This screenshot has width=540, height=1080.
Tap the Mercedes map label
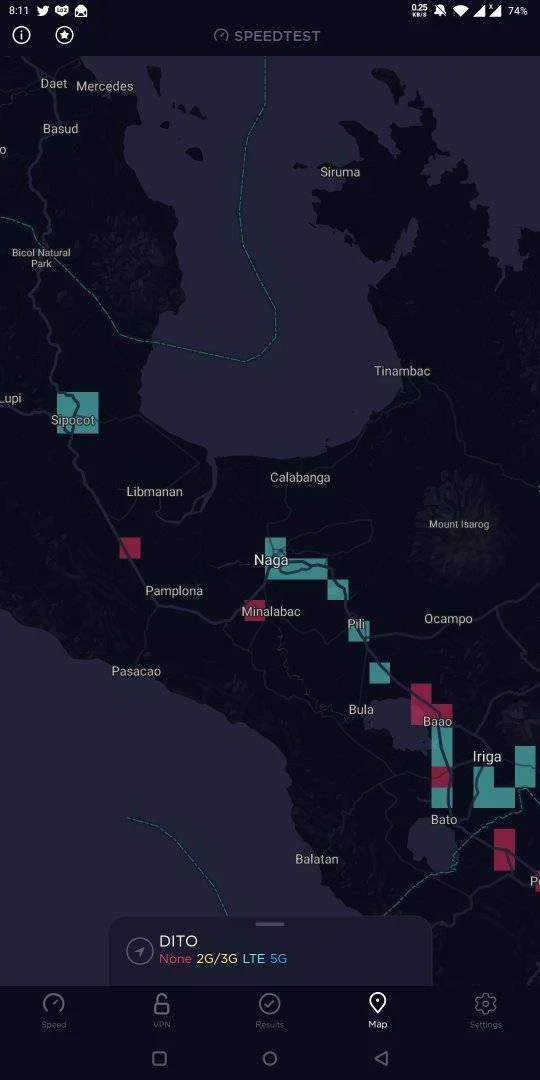click(x=105, y=86)
